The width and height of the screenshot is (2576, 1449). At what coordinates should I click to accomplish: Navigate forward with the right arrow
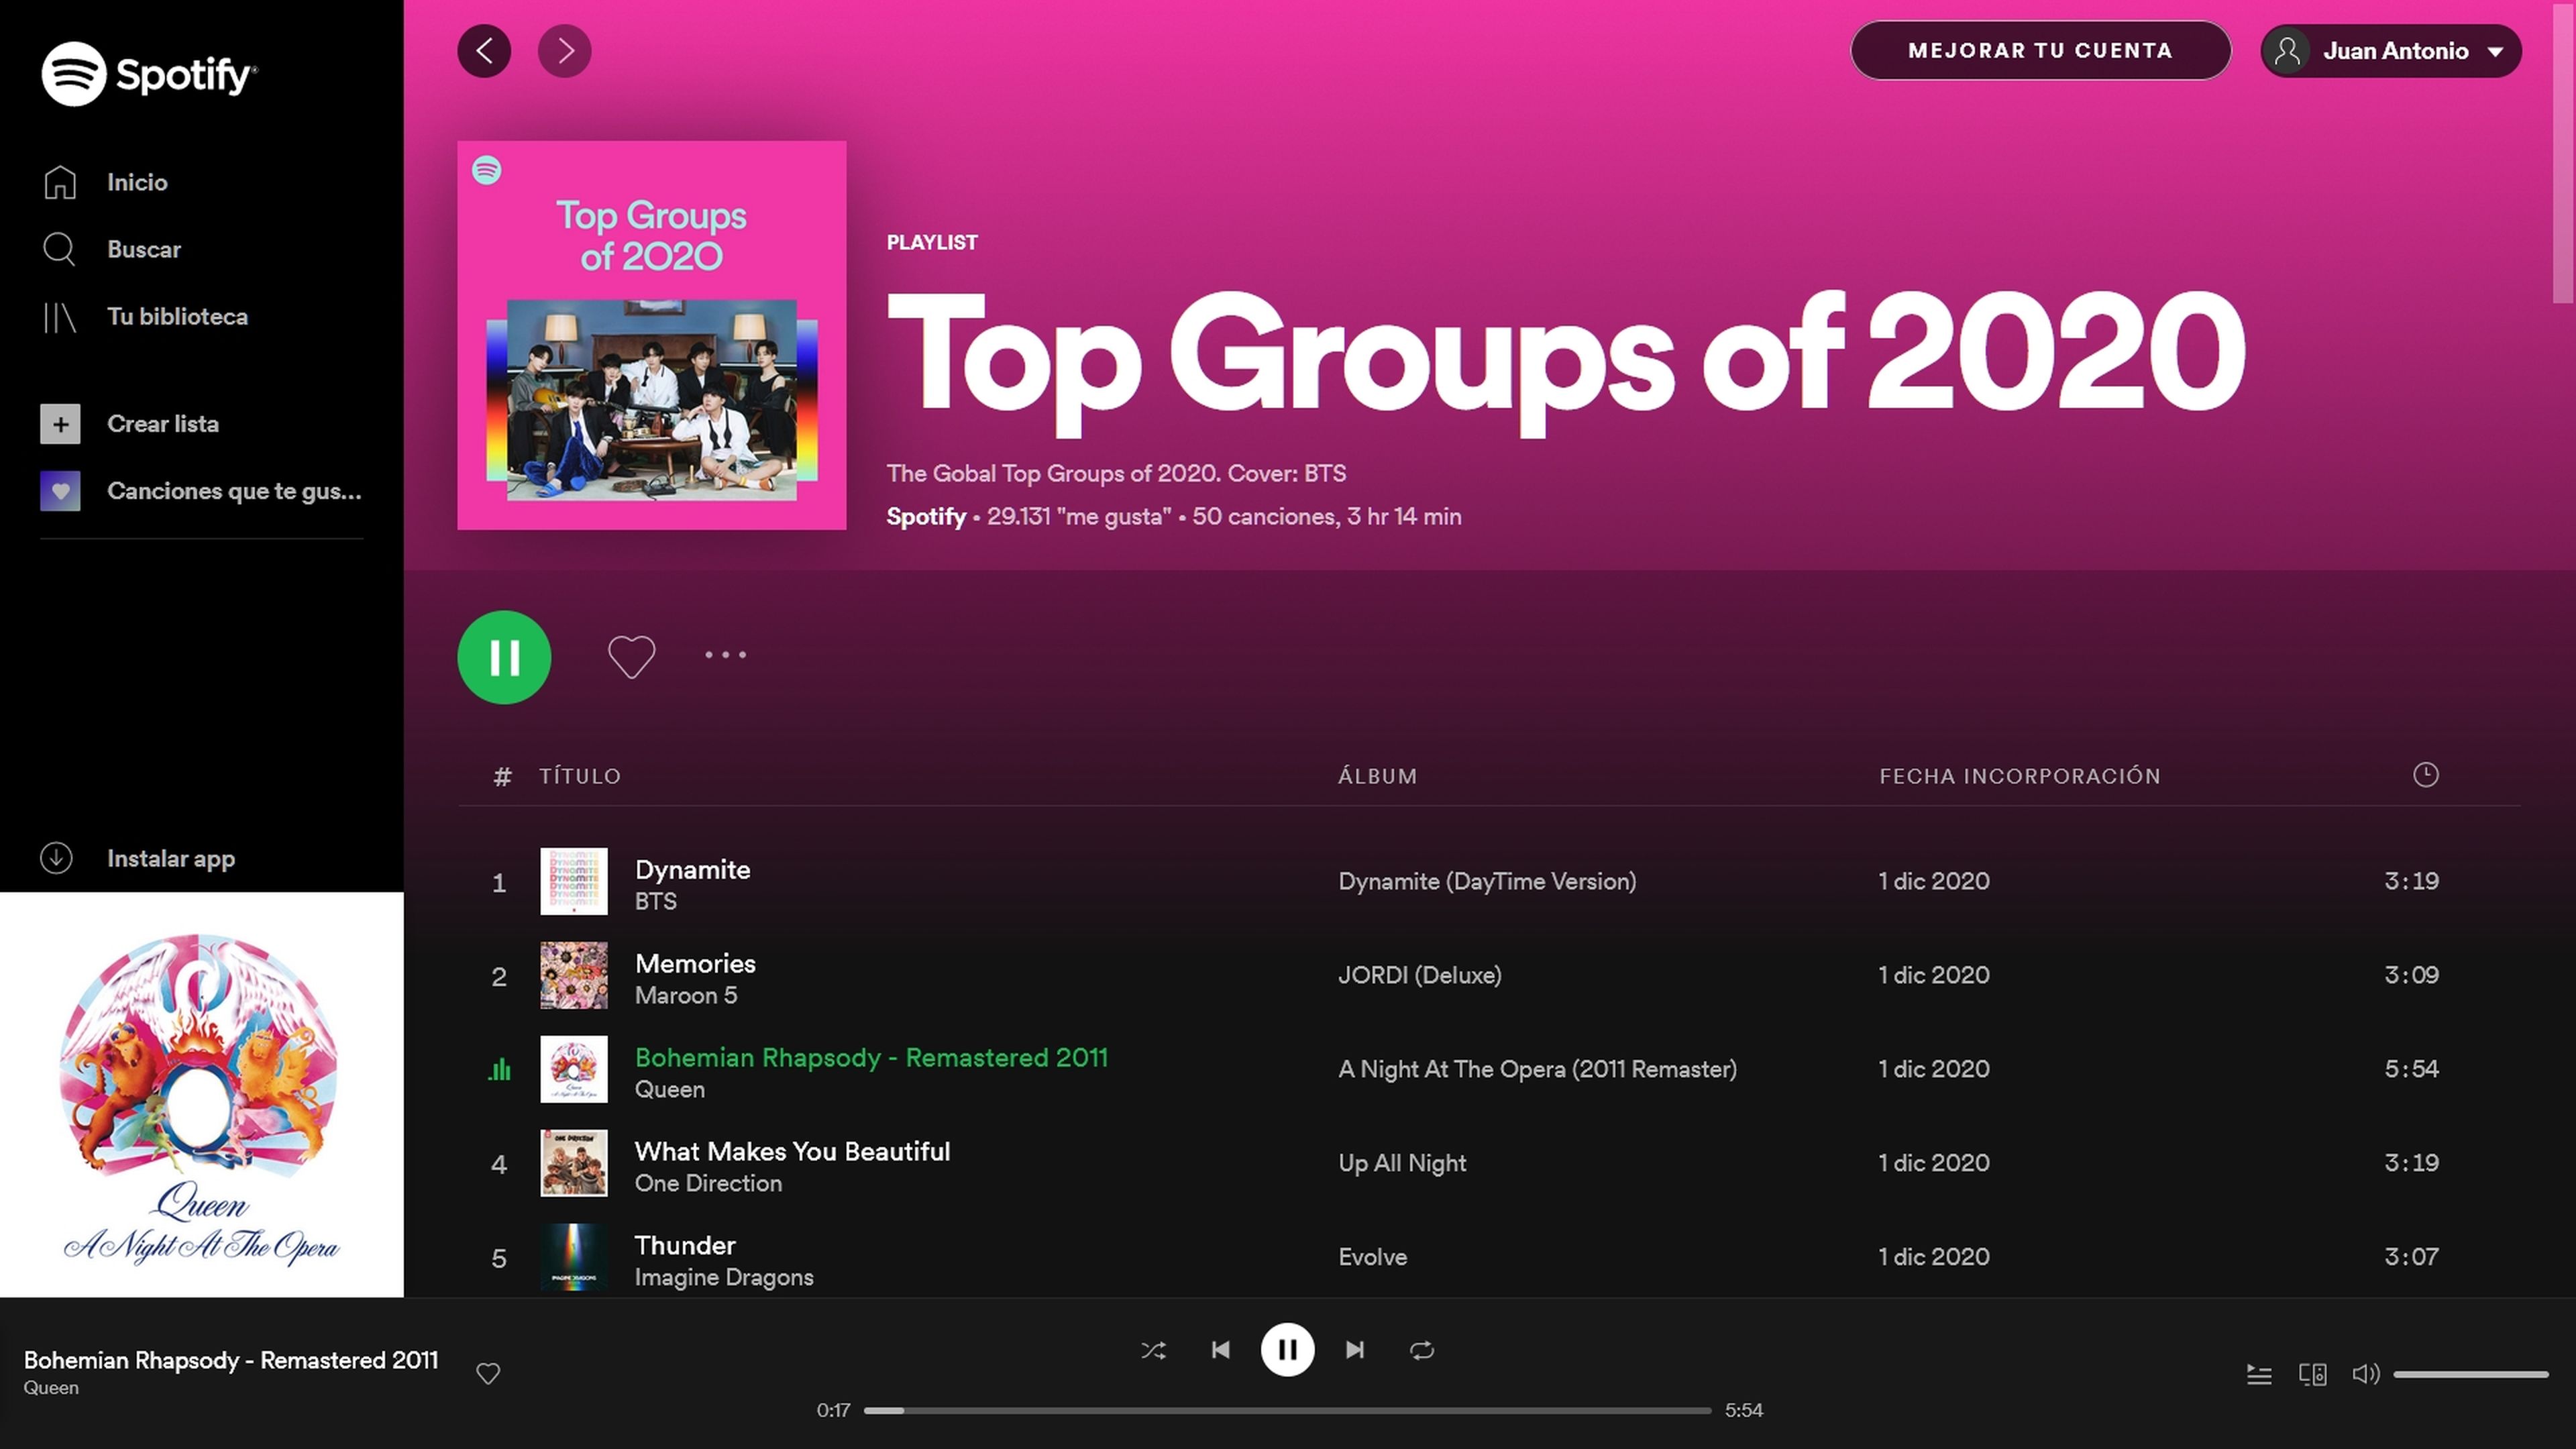click(x=565, y=51)
